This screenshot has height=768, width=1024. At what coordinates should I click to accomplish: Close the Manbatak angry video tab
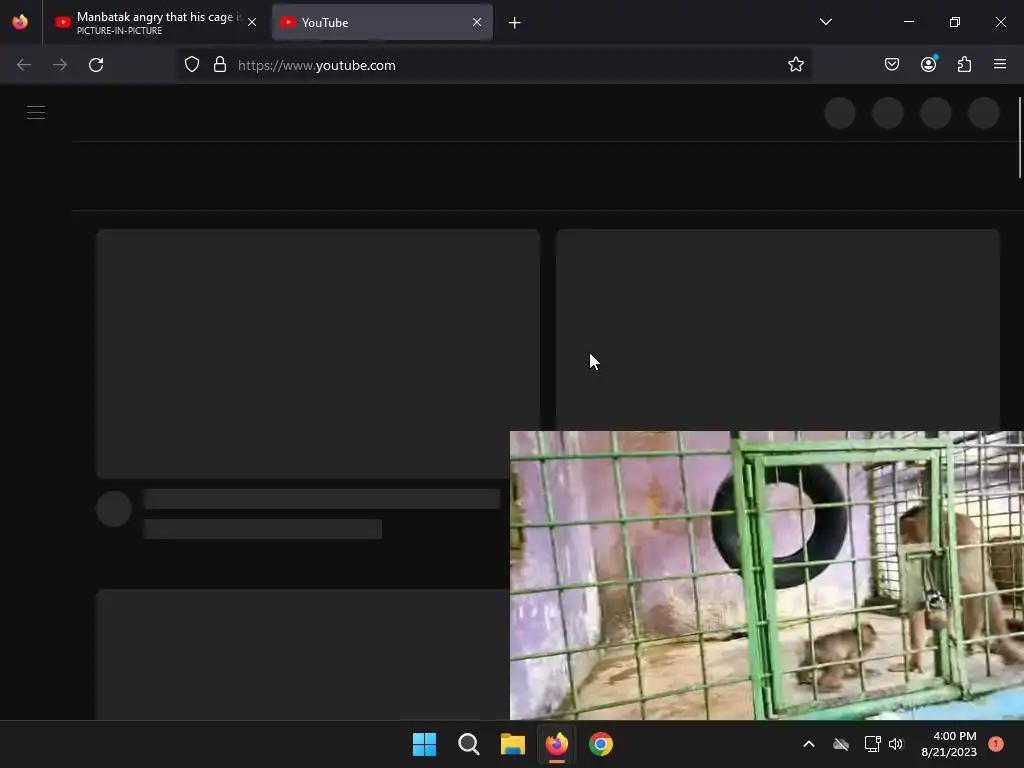252,22
